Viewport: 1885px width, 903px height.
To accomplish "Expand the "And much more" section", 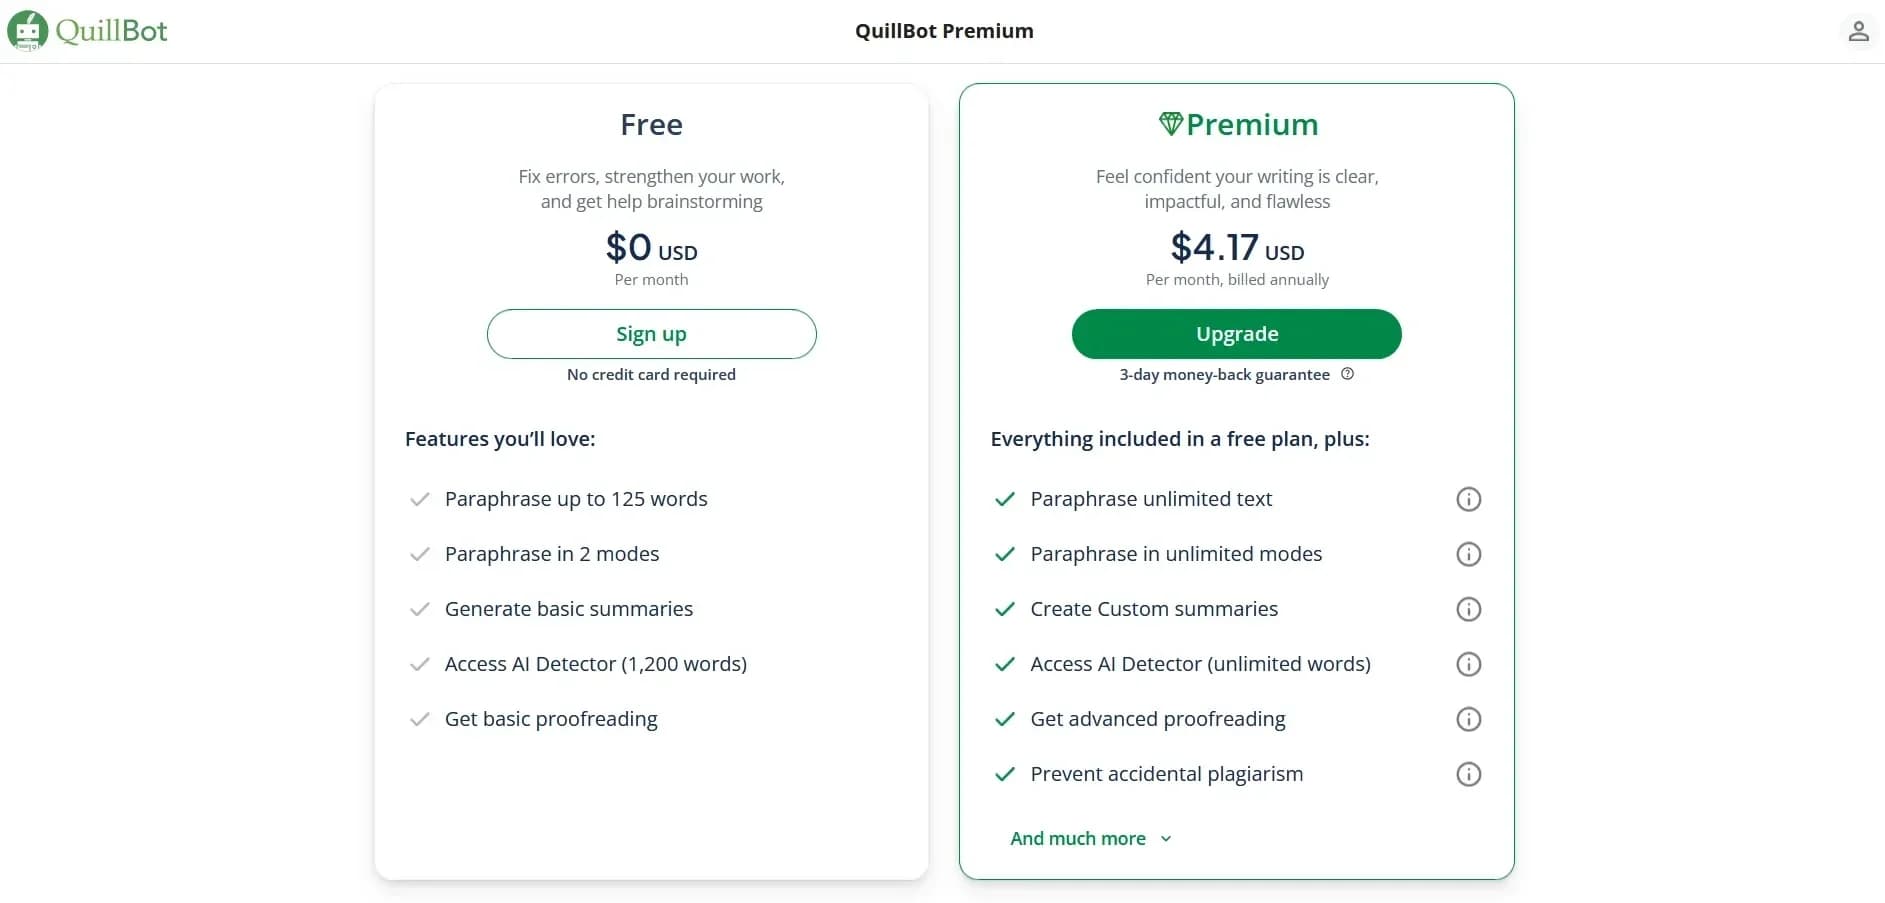I will 1090,839.
